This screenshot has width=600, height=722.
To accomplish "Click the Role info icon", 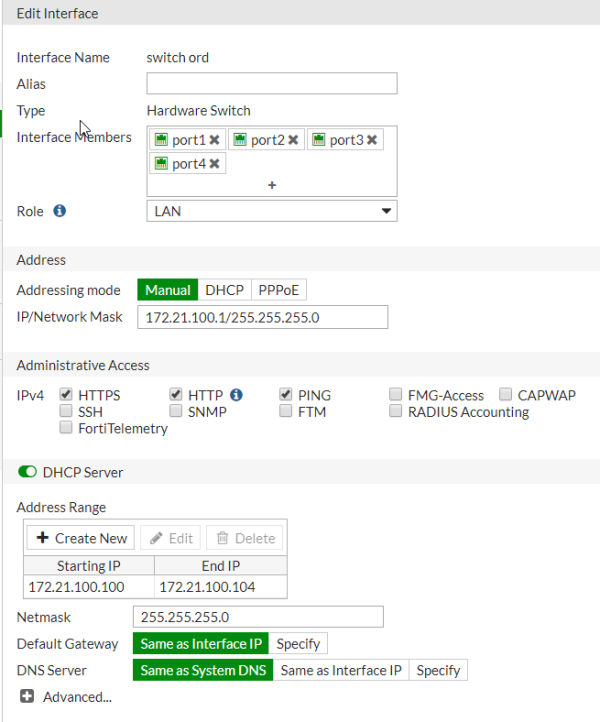I will click(x=59, y=211).
